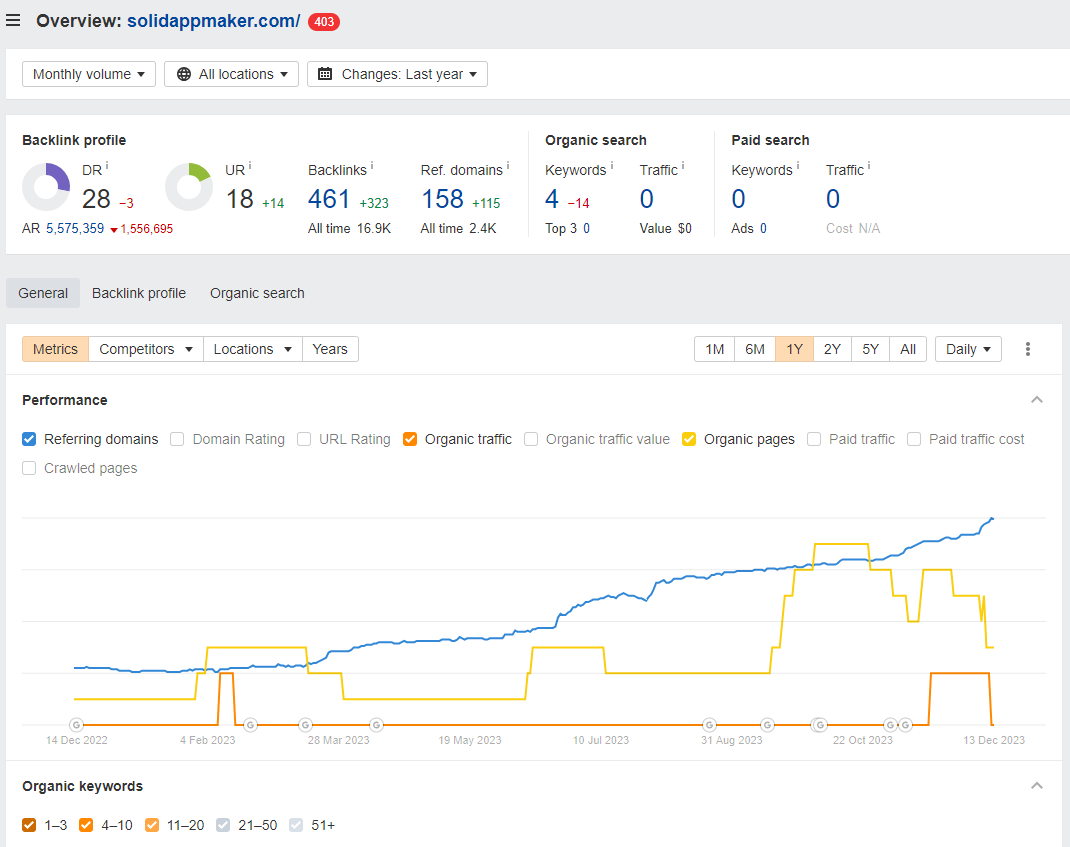Image resolution: width=1070 pixels, height=847 pixels.
Task: Click the DR info icon
Action: [x=107, y=166]
